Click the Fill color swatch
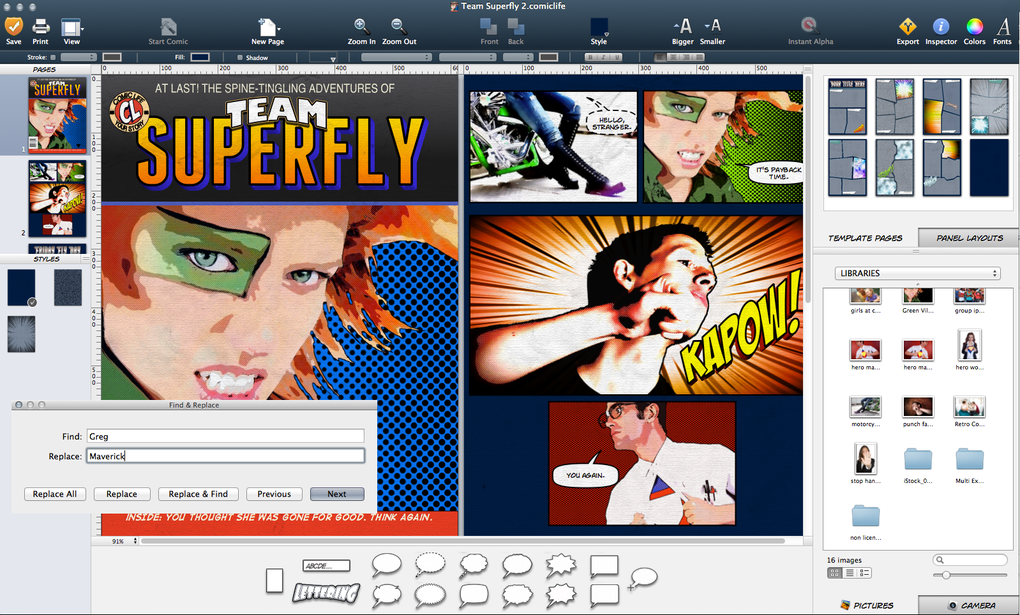 200,57
